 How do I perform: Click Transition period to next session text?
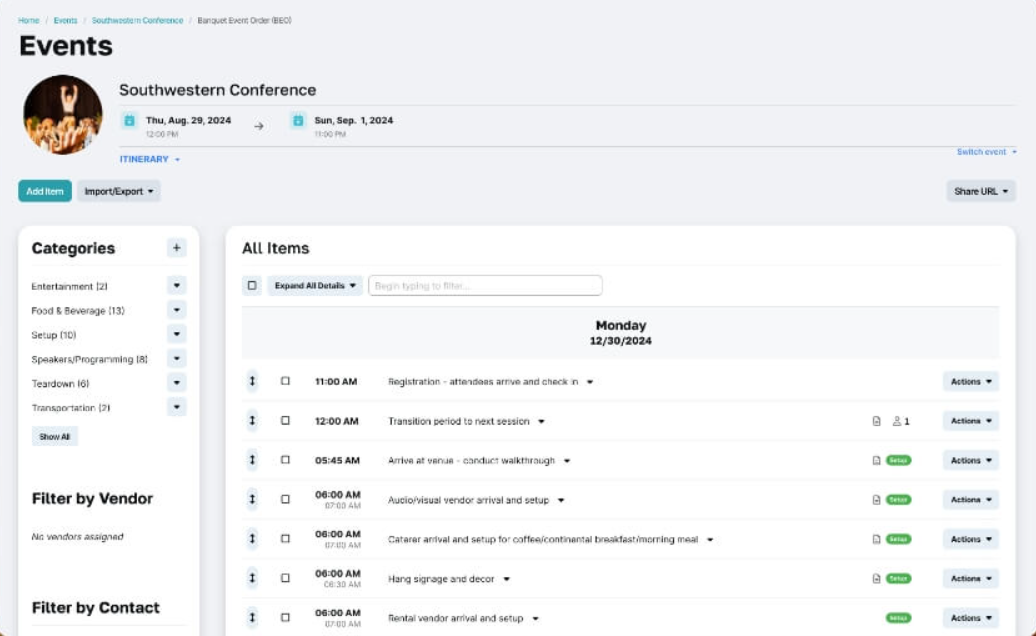coord(459,421)
